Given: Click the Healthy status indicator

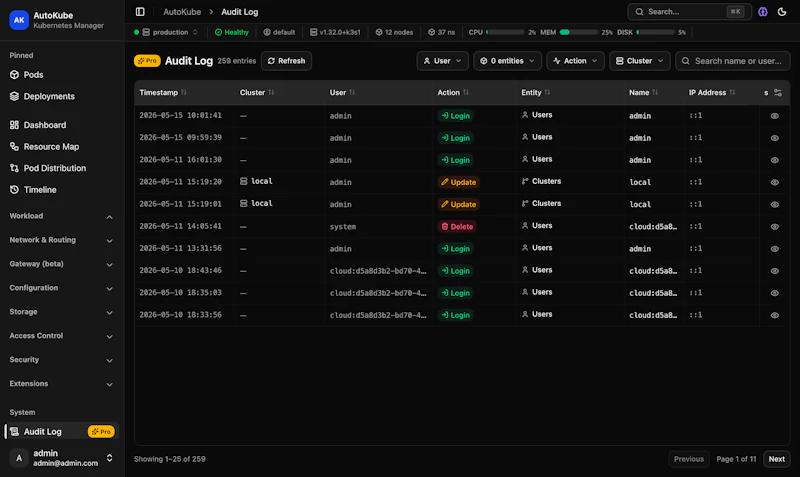Looking at the screenshot, I should (232, 32).
